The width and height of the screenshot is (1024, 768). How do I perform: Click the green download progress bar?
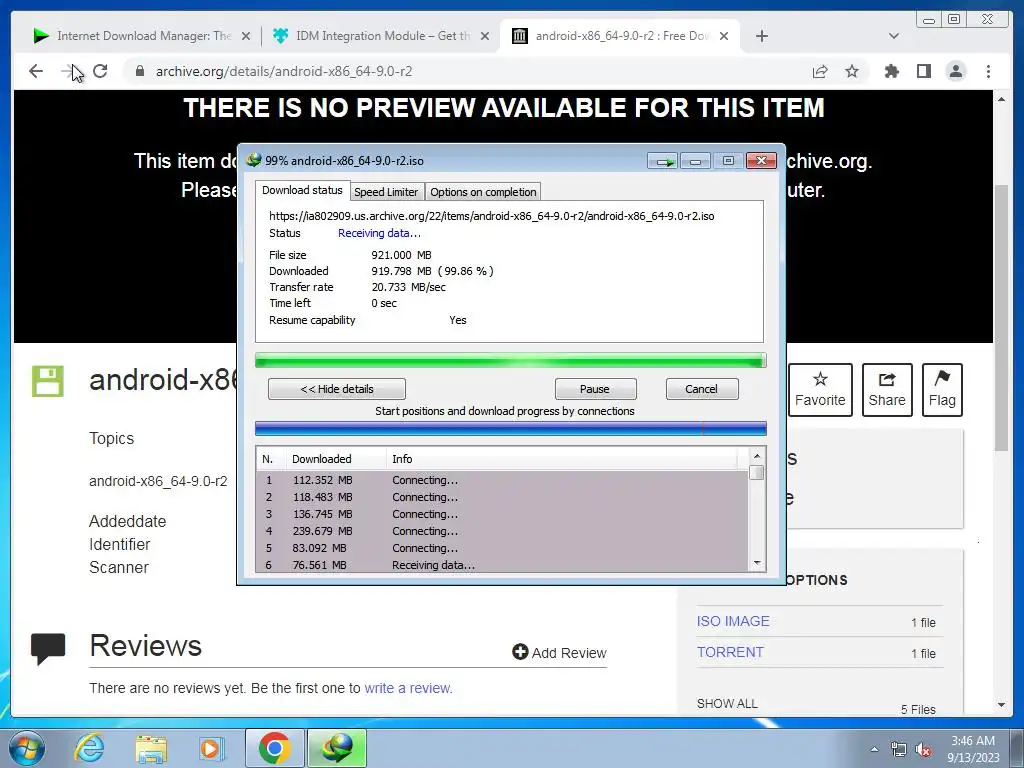point(510,360)
